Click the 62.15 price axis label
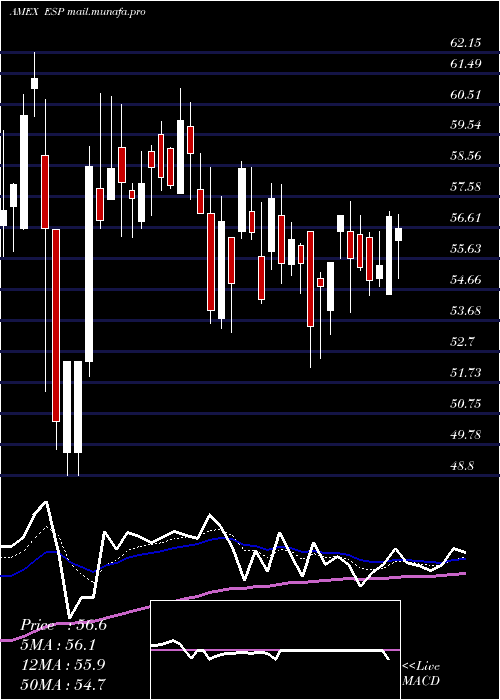The width and height of the screenshot is (500, 700). (466, 43)
